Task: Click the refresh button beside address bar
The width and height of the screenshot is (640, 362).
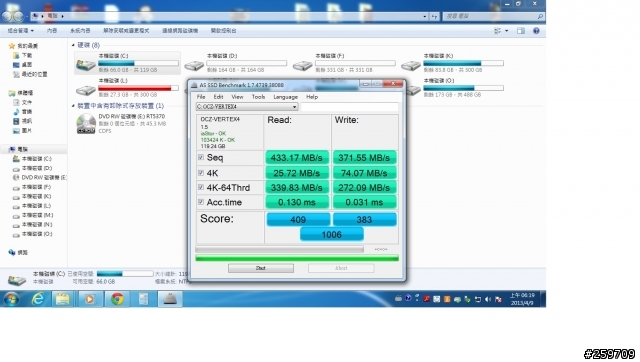Action: [434, 16]
